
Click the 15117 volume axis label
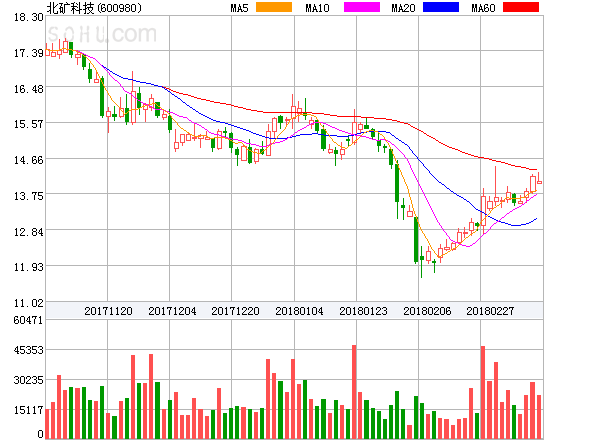[28, 410]
